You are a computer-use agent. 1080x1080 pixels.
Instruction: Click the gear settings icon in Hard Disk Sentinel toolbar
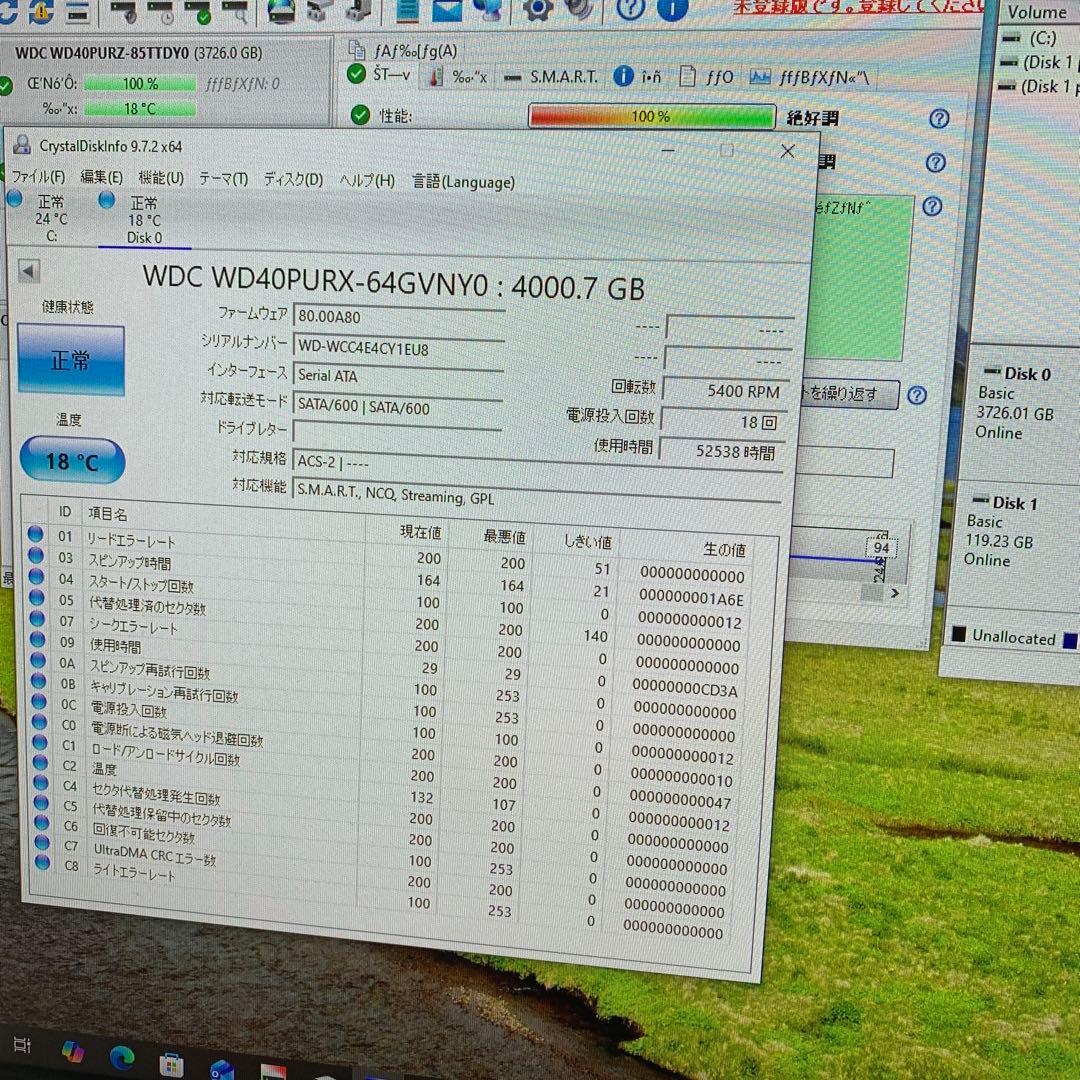[537, 8]
